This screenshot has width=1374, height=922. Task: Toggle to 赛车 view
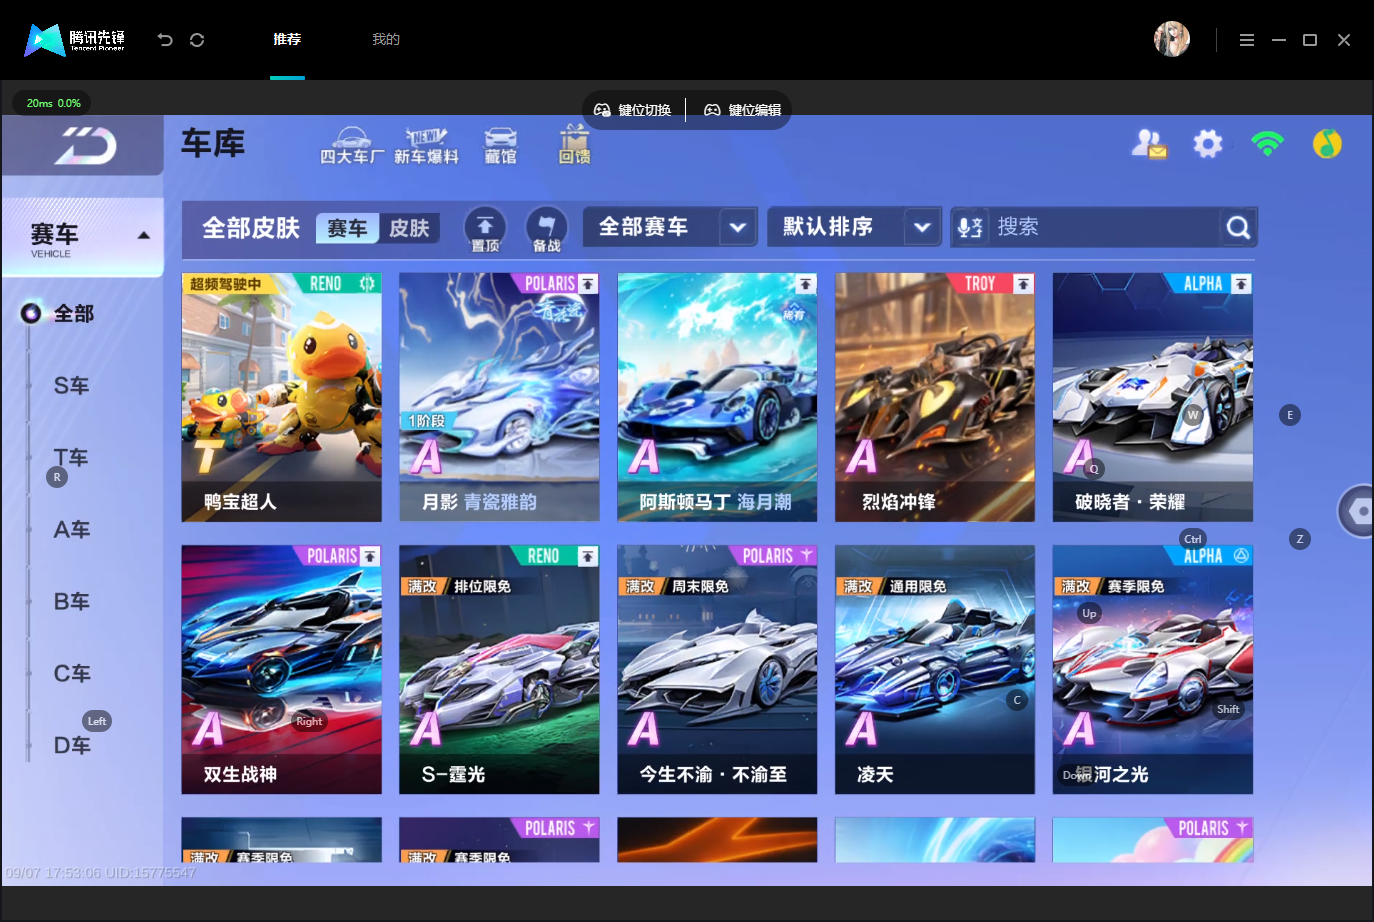click(x=348, y=229)
